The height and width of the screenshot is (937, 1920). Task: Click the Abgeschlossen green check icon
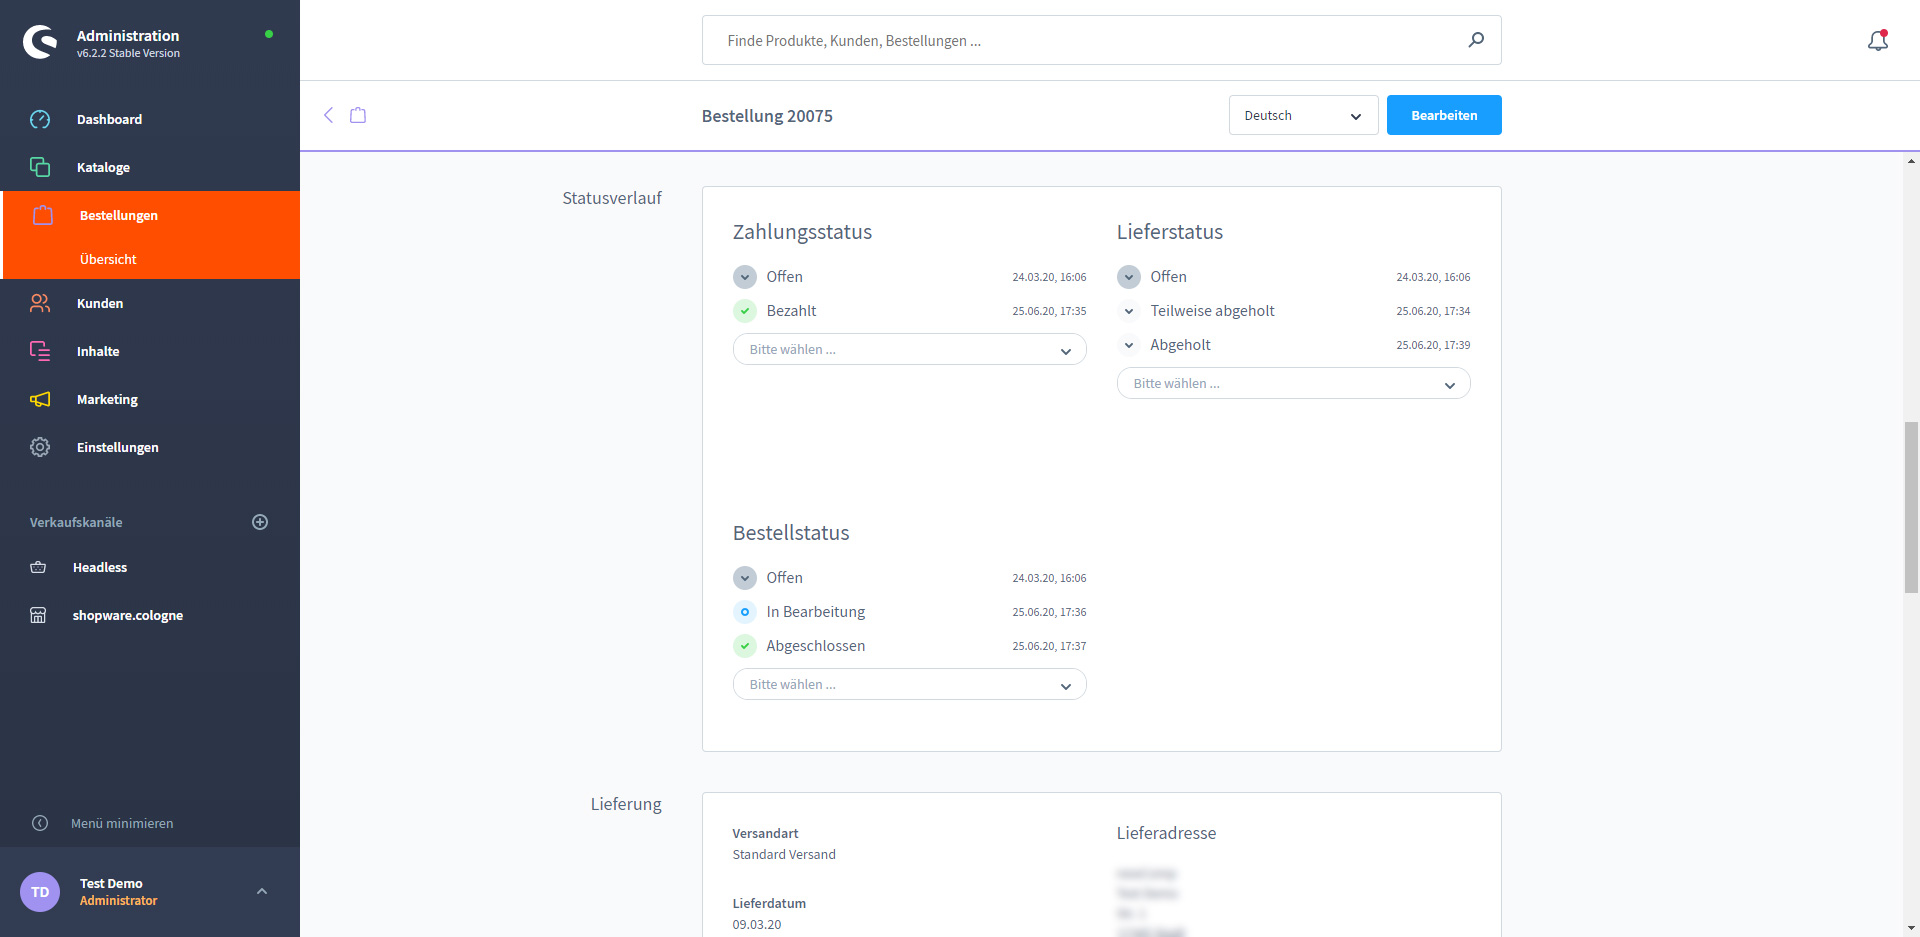(745, 646)
